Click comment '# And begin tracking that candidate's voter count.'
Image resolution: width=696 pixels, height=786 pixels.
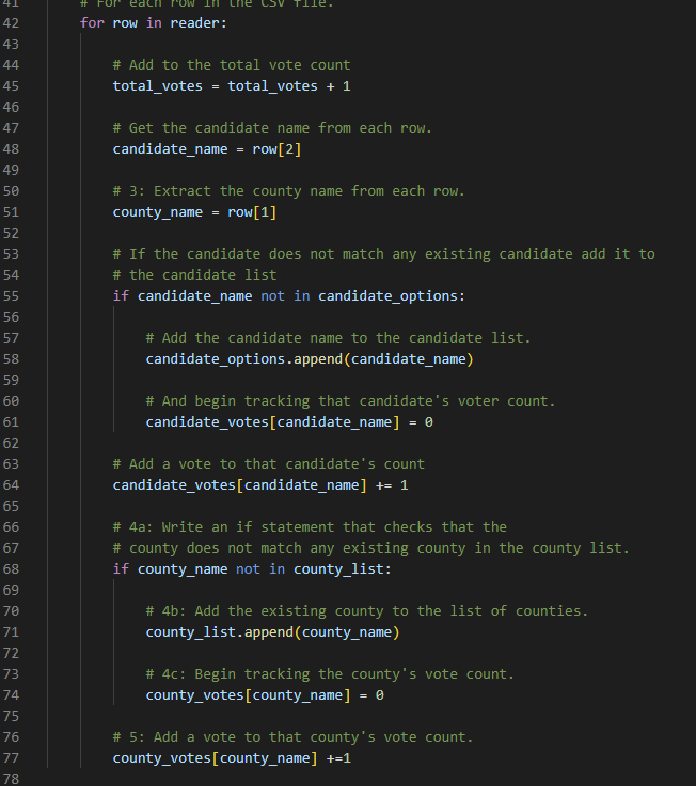click(351, 402)
